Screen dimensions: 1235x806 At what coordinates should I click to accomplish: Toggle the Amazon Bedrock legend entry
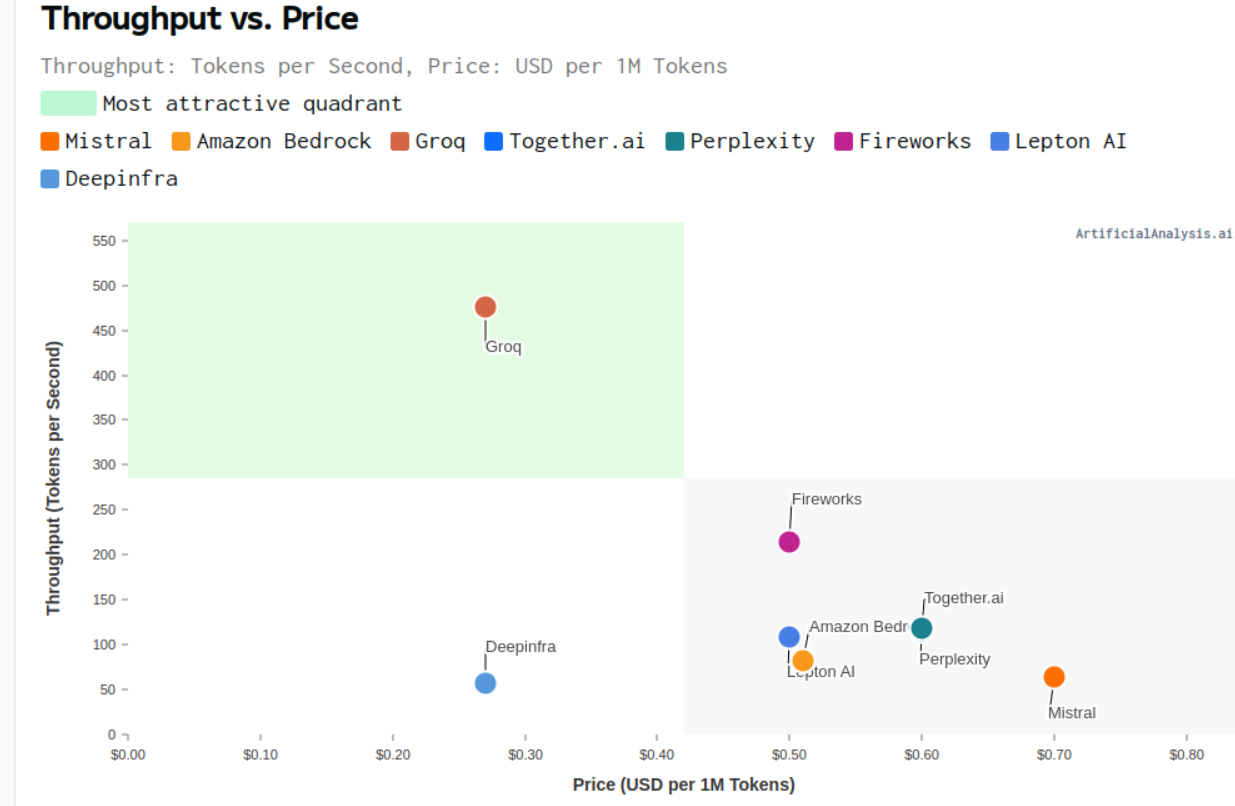[x=271, y=141]
